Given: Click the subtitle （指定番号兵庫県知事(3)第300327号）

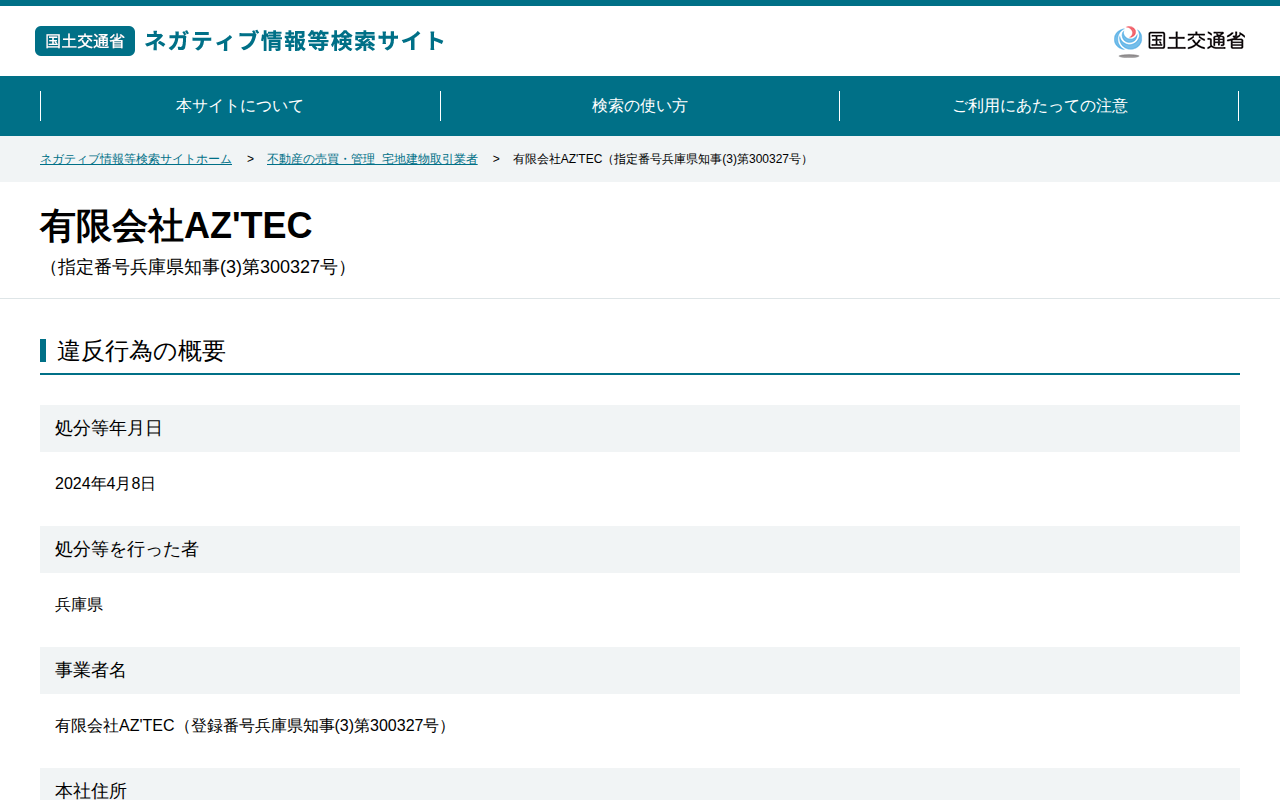Looking at the screenshot, I should coord(198,267).
